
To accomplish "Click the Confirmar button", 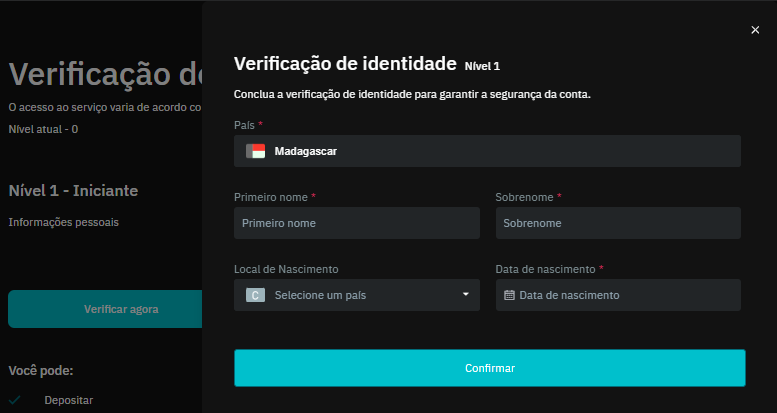I will click(x=490, y=368).
